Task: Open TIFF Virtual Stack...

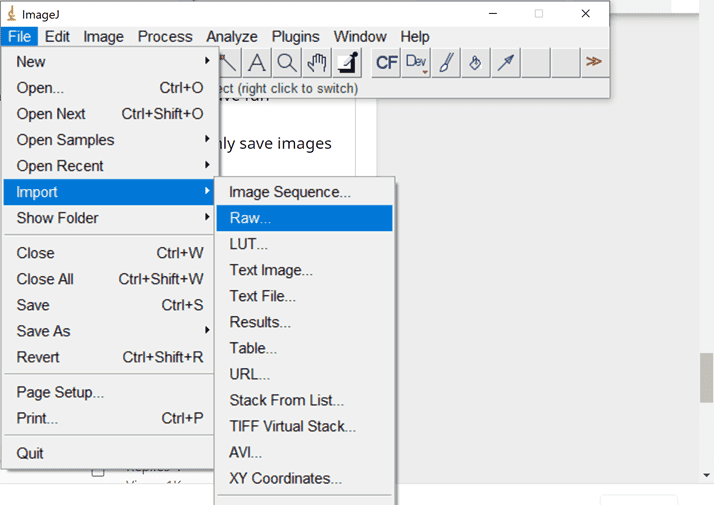Action: click(x=304, y=426)
